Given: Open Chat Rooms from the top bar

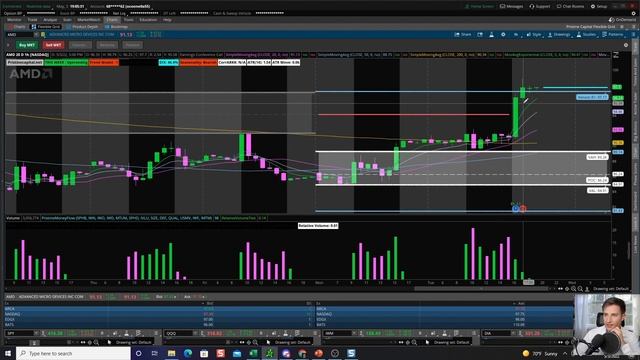Looking at the screenshot, I should click(570, 7).
